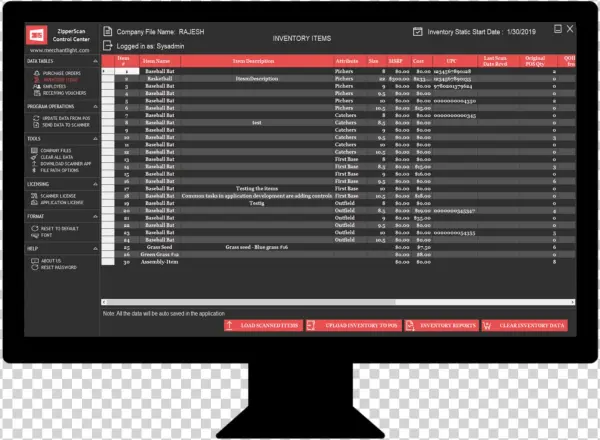
Task: Click the Load Scanned Items button
Action: (263, 326)
